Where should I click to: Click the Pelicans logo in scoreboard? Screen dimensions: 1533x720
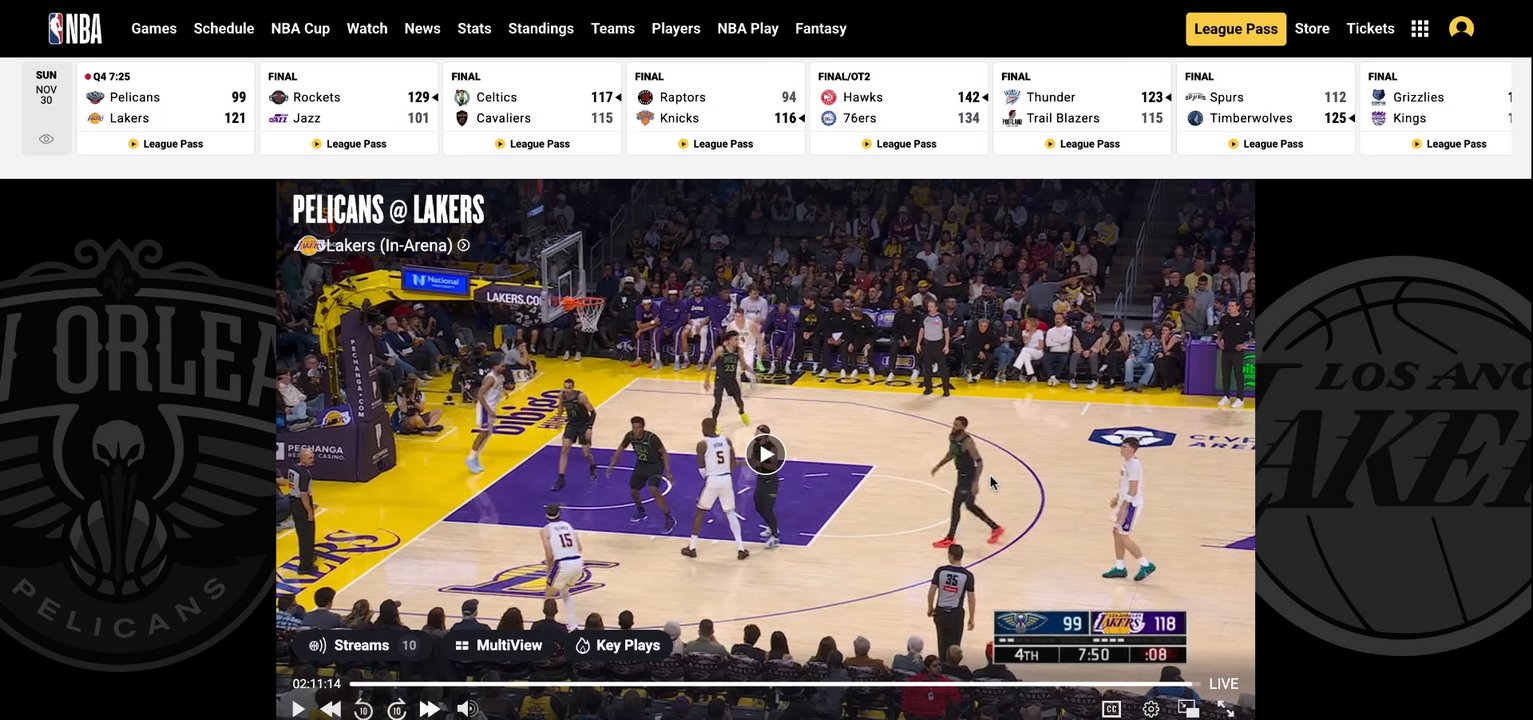coord(95,97)
